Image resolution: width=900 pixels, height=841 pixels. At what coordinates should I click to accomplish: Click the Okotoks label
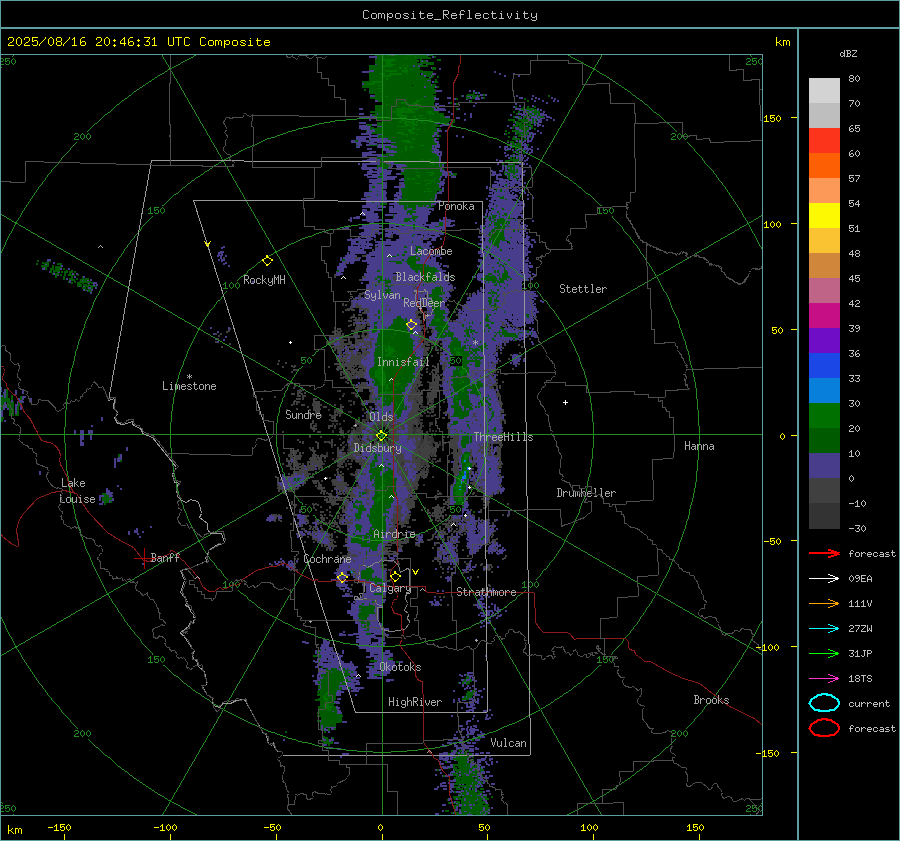(x=400, y=667)
